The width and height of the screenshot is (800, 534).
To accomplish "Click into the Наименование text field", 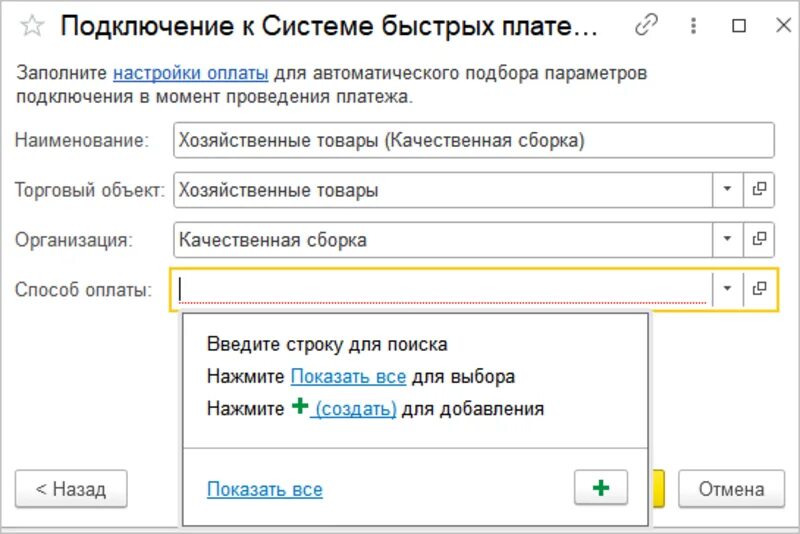I will point(473,140).
